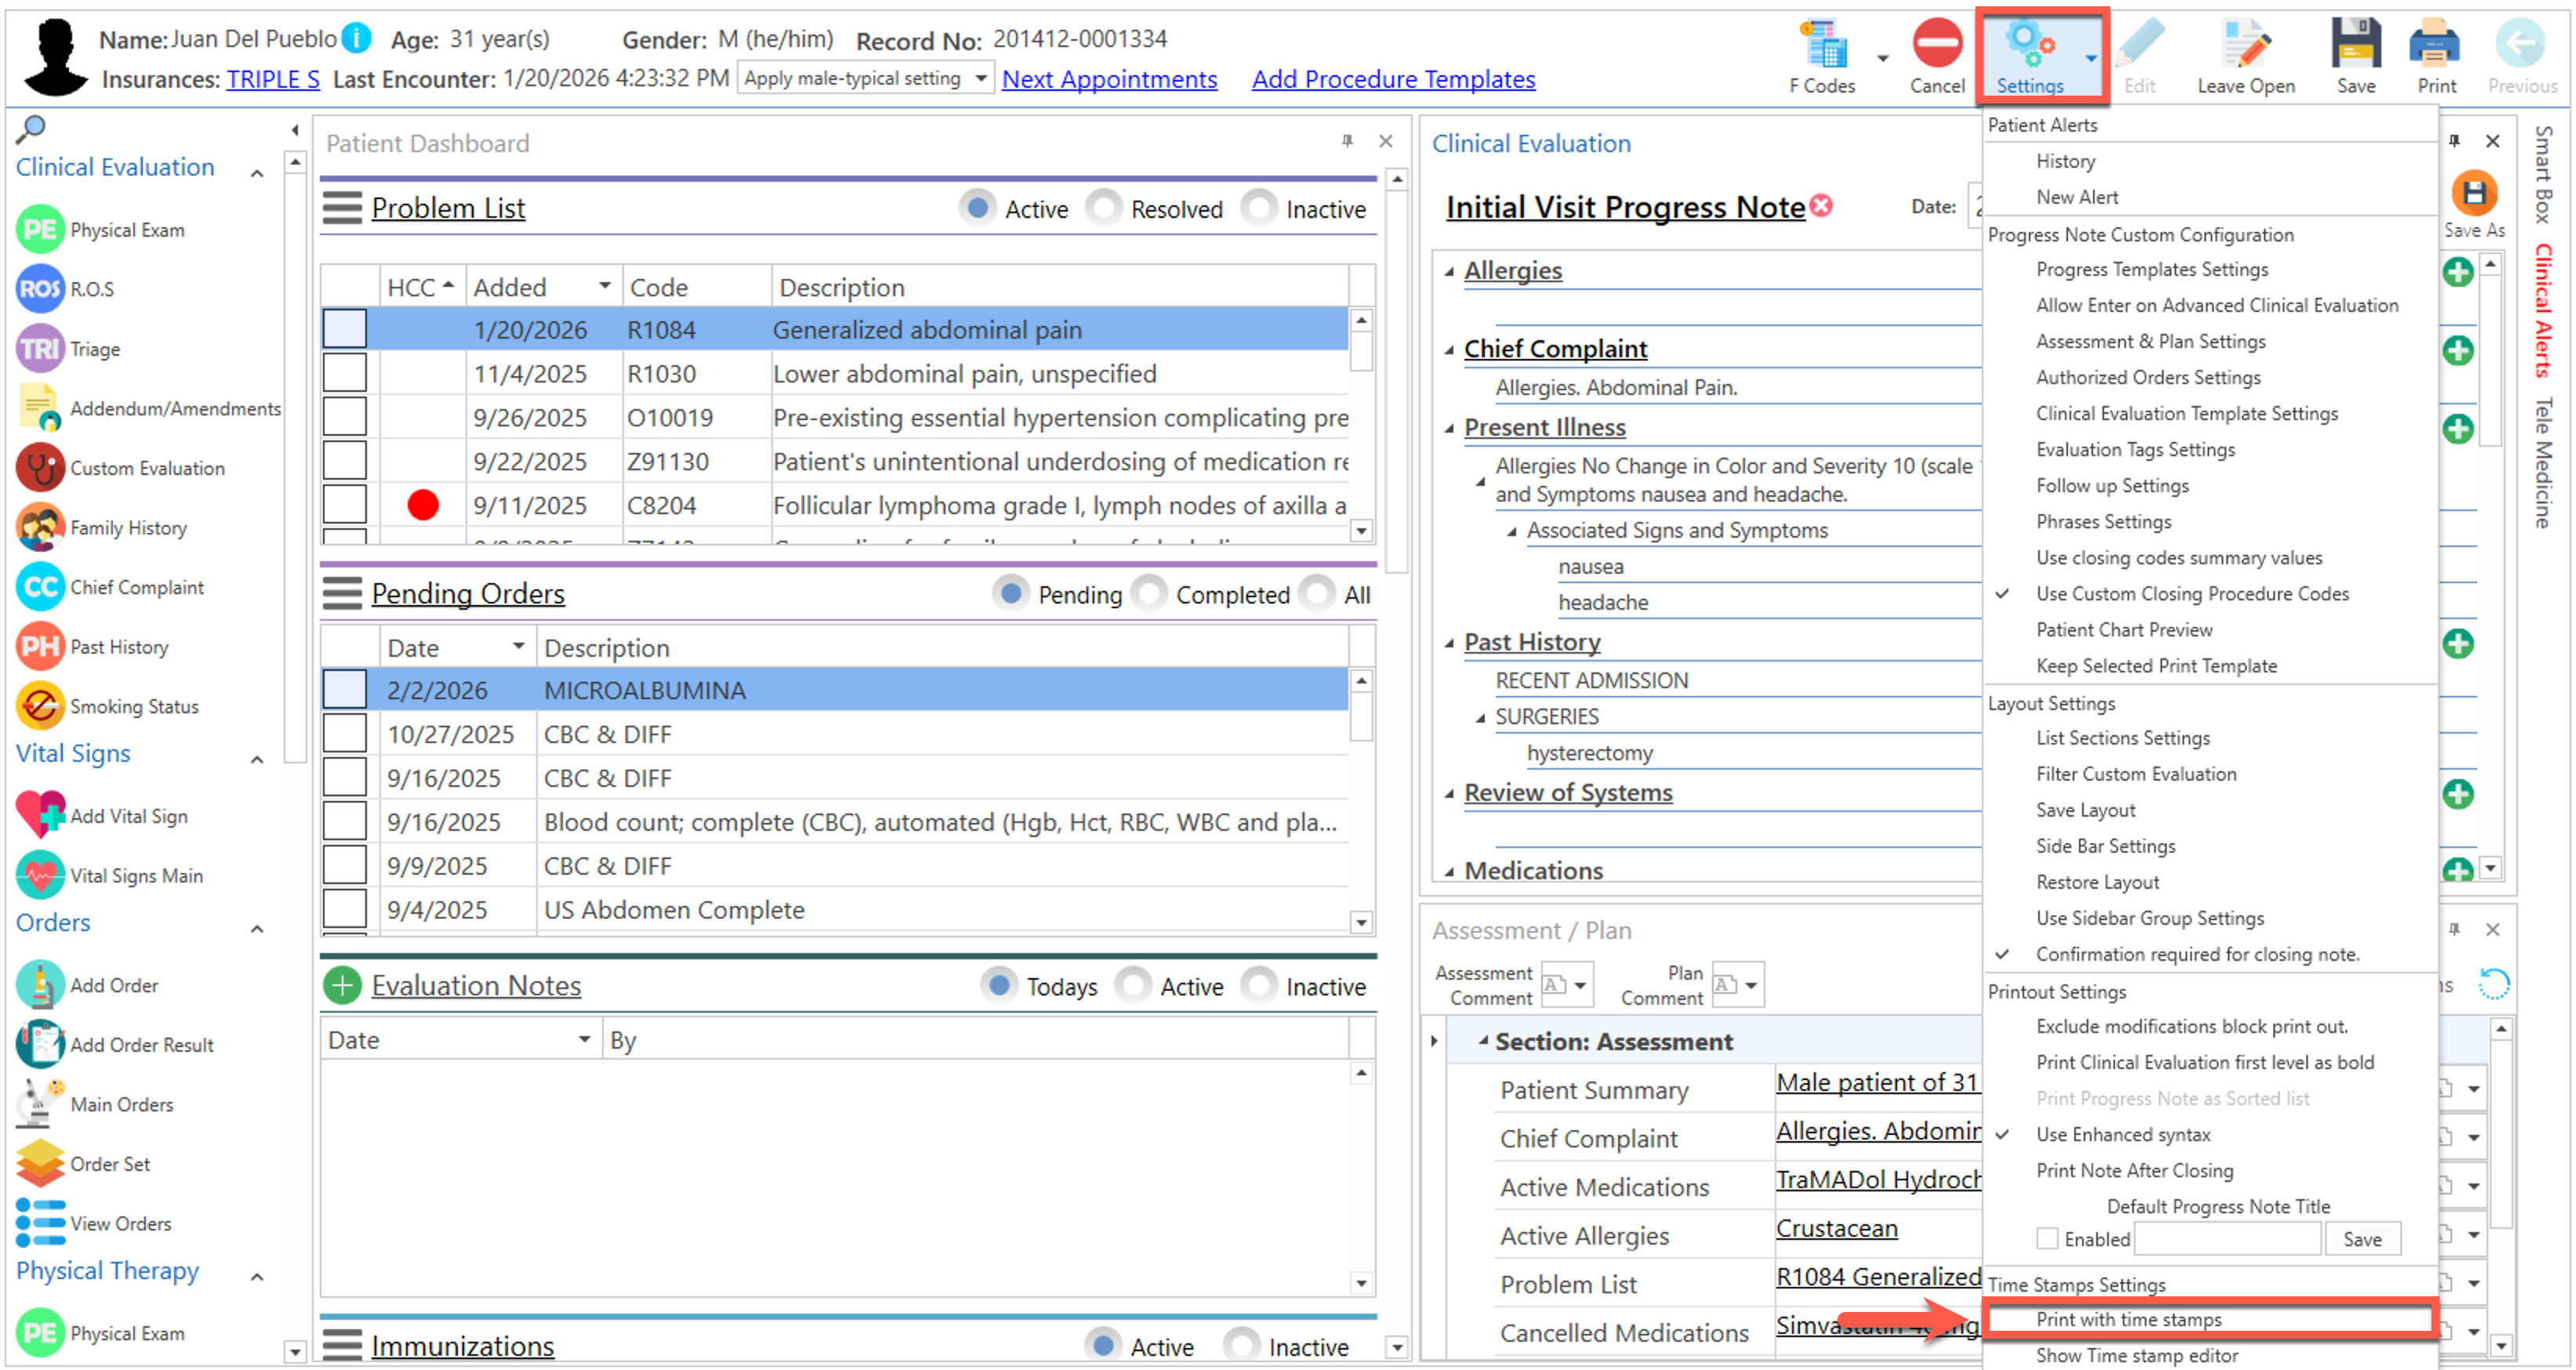Select Print with time stamps menu item
2576x1370 pixels.
coord(2128,1319)
